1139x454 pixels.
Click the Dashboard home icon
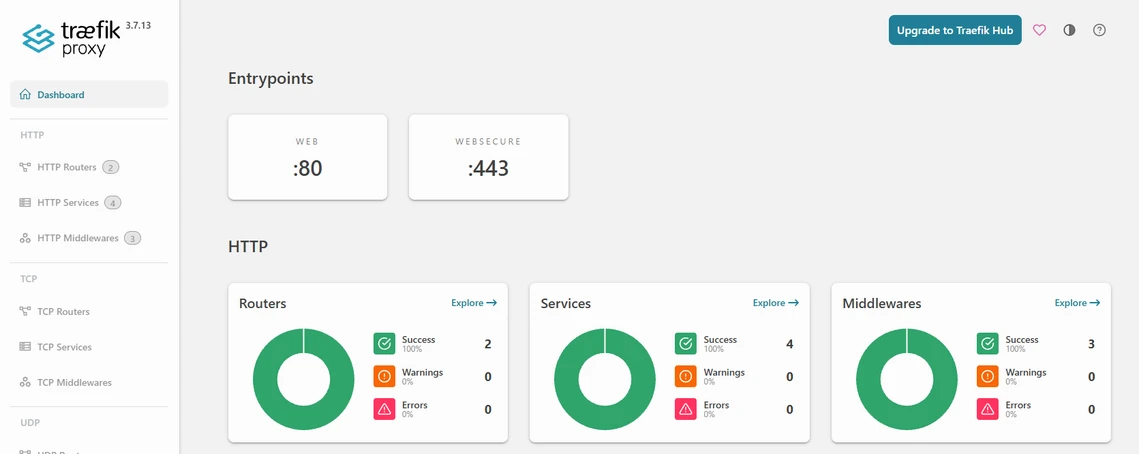(x=25, y=94)
